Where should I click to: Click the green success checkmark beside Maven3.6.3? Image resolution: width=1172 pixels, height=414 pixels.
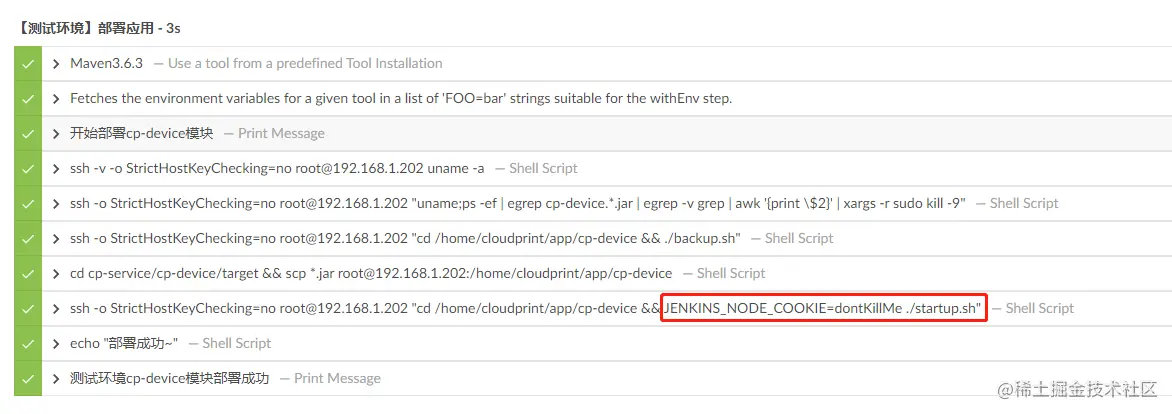pos(28,64)
